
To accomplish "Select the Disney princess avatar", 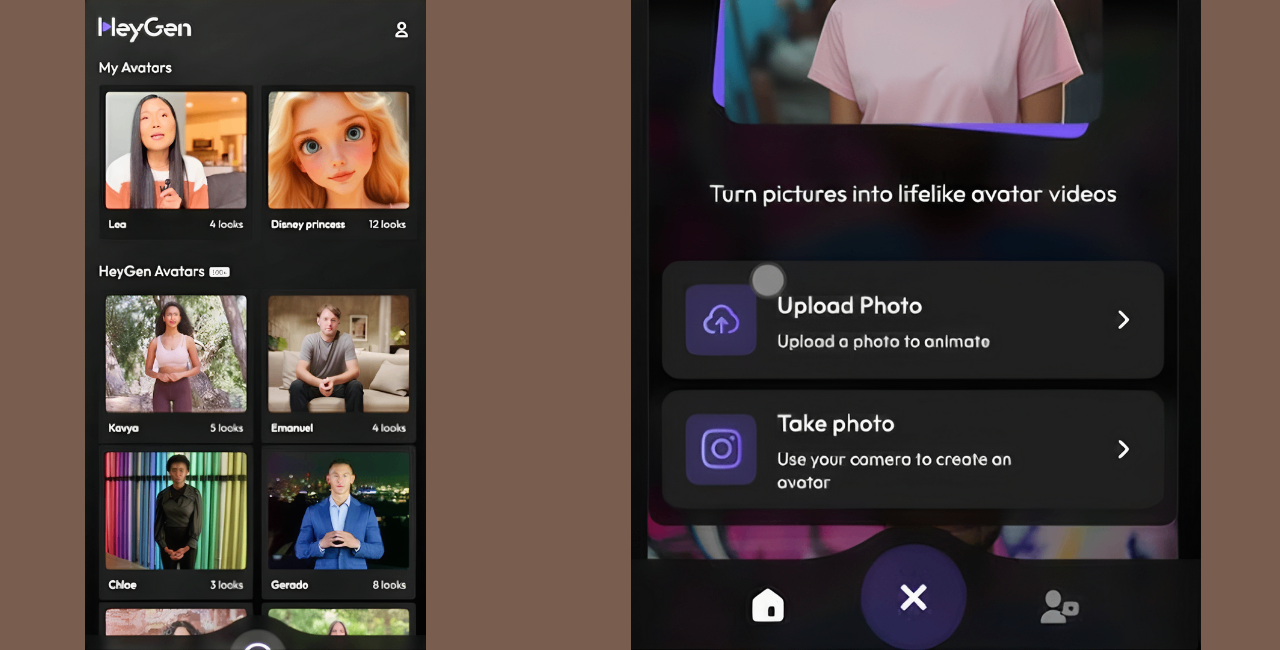I will [x=338, y=150].
